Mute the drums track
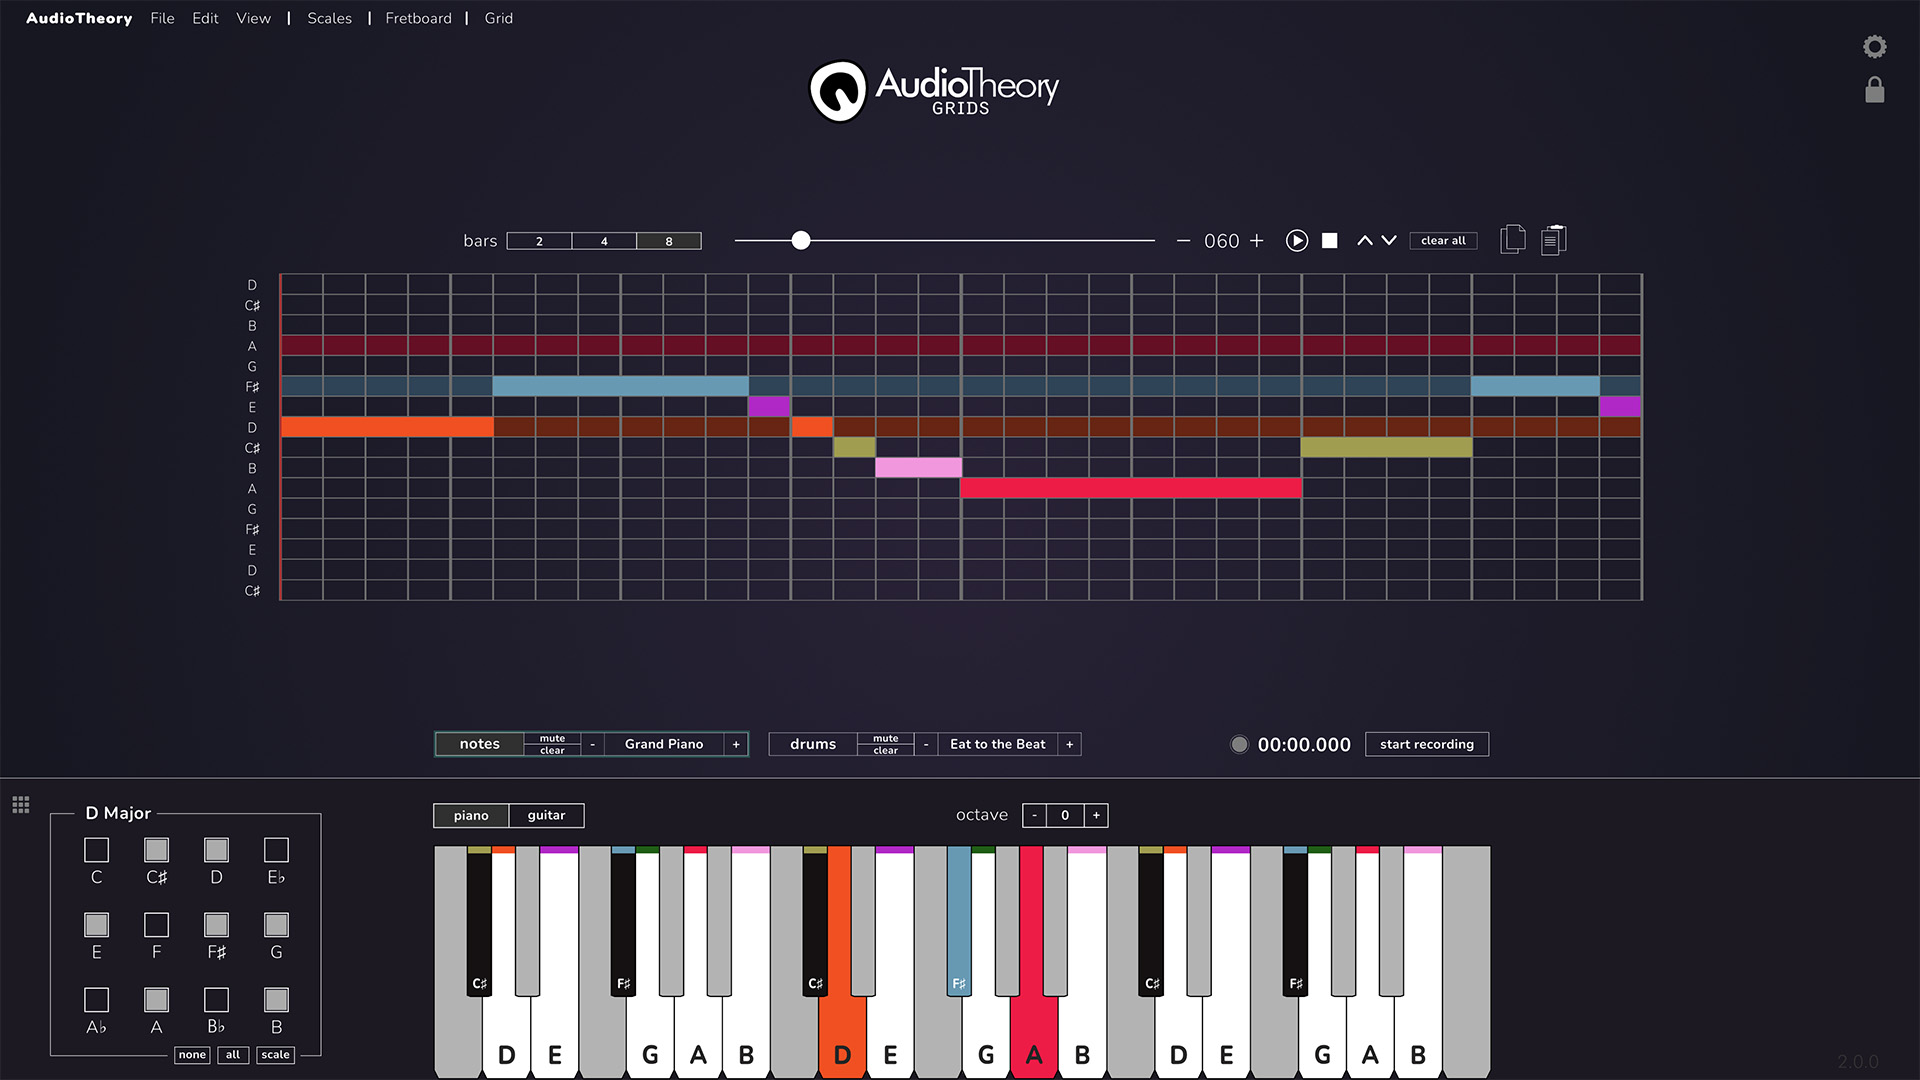 (884, 738)
